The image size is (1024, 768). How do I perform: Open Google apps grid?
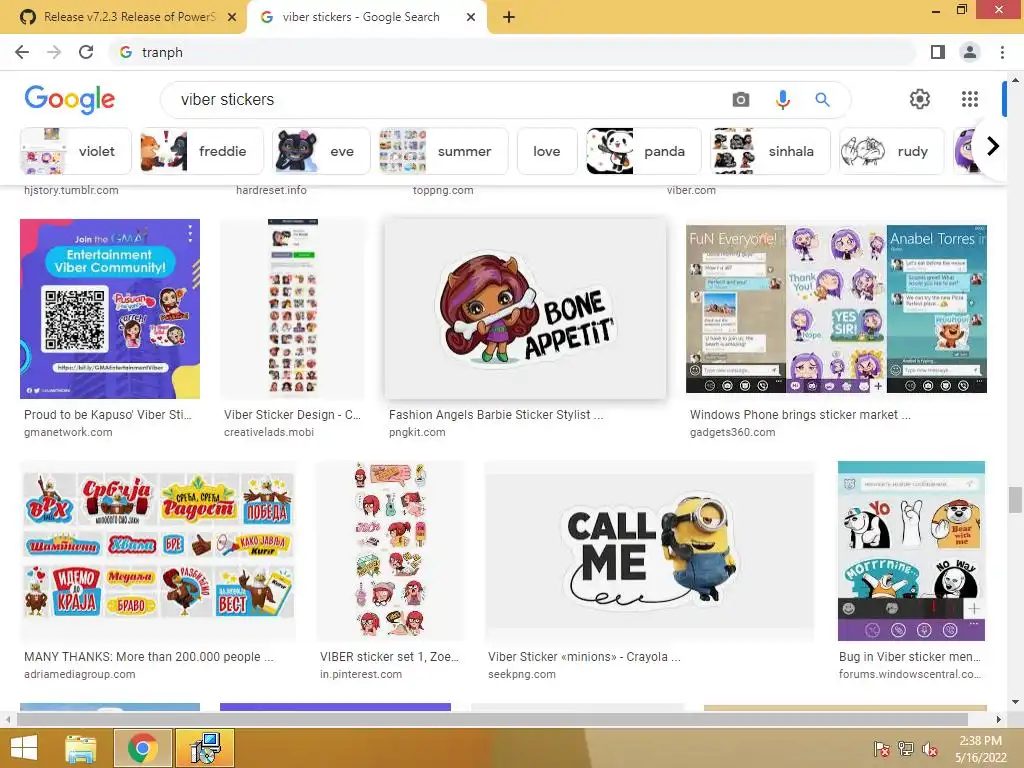(970, 99)
